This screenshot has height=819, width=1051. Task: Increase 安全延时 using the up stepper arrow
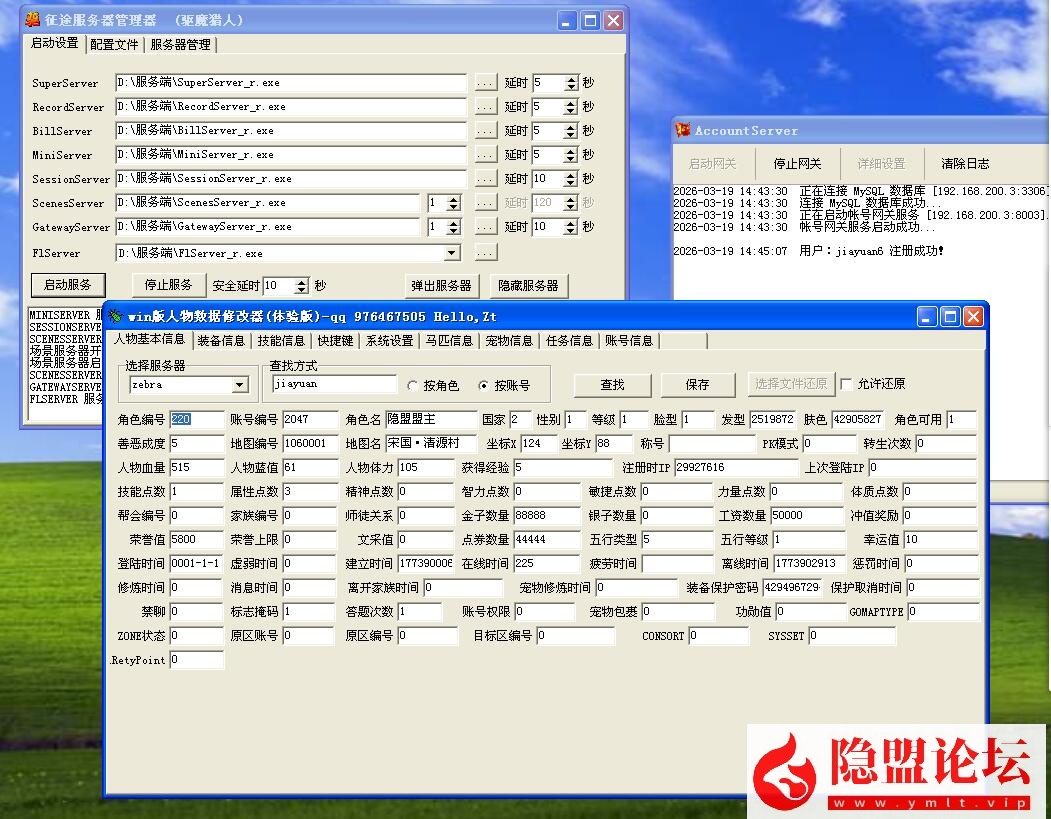[x=300, y=282]
